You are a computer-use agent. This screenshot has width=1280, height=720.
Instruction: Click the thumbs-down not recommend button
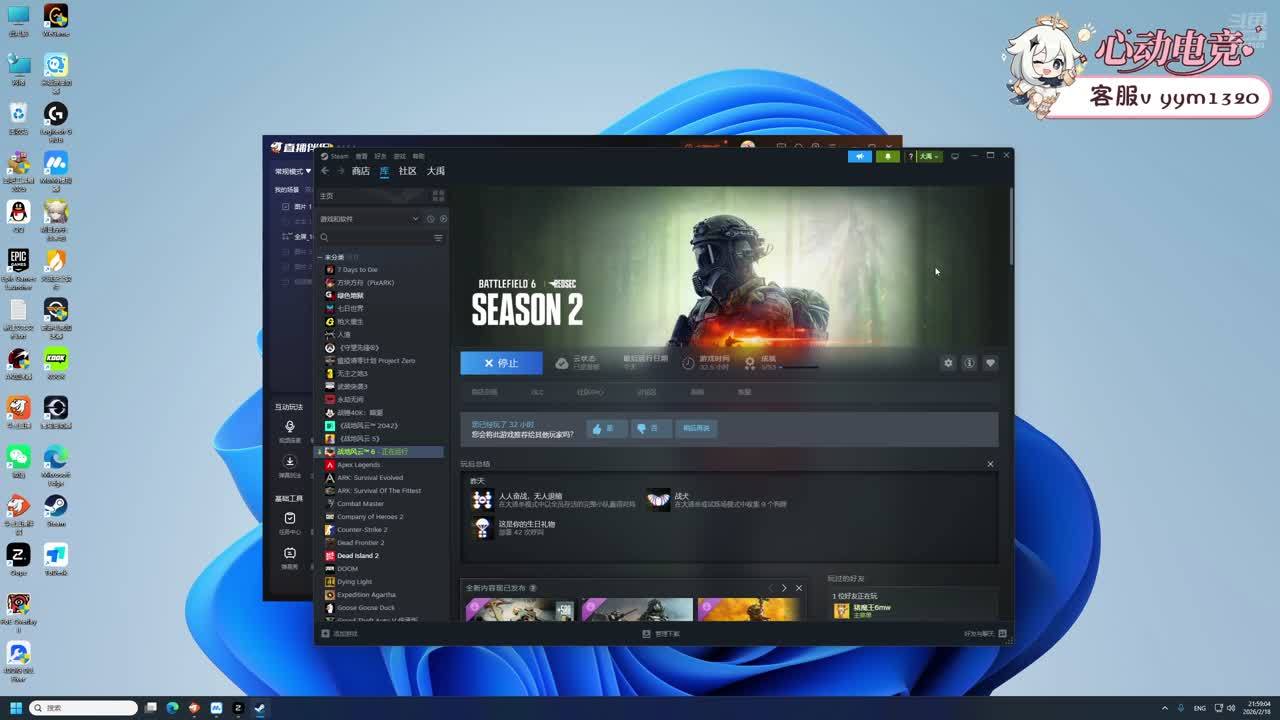pos(650,428)
